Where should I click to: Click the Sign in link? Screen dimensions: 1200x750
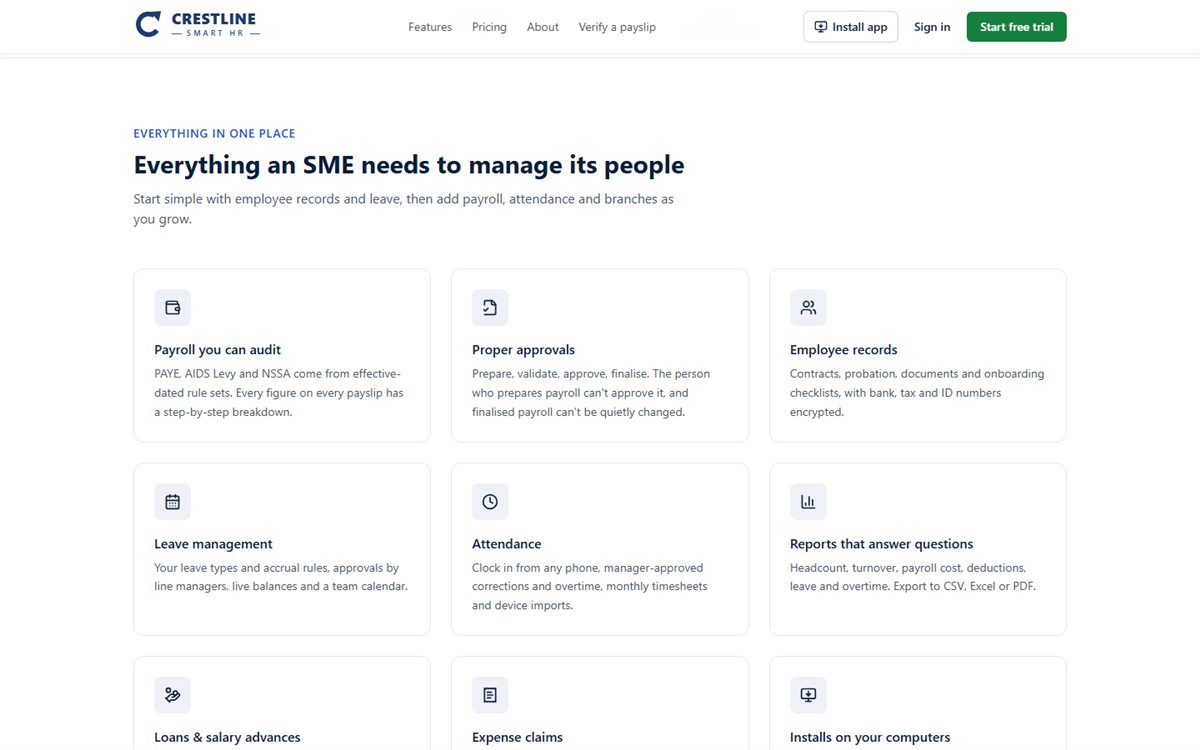932,27
